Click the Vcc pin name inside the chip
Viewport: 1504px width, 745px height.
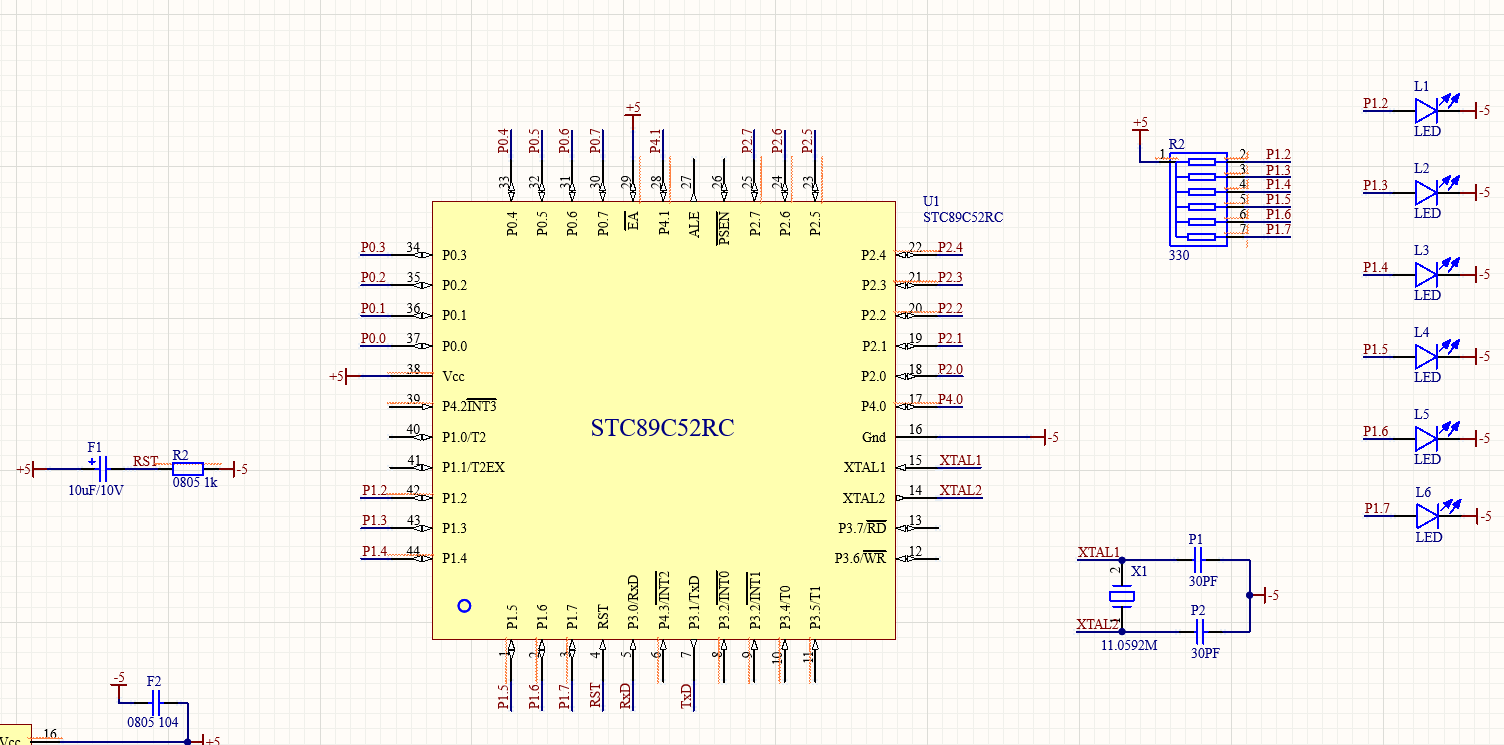[x=454, y=376]
